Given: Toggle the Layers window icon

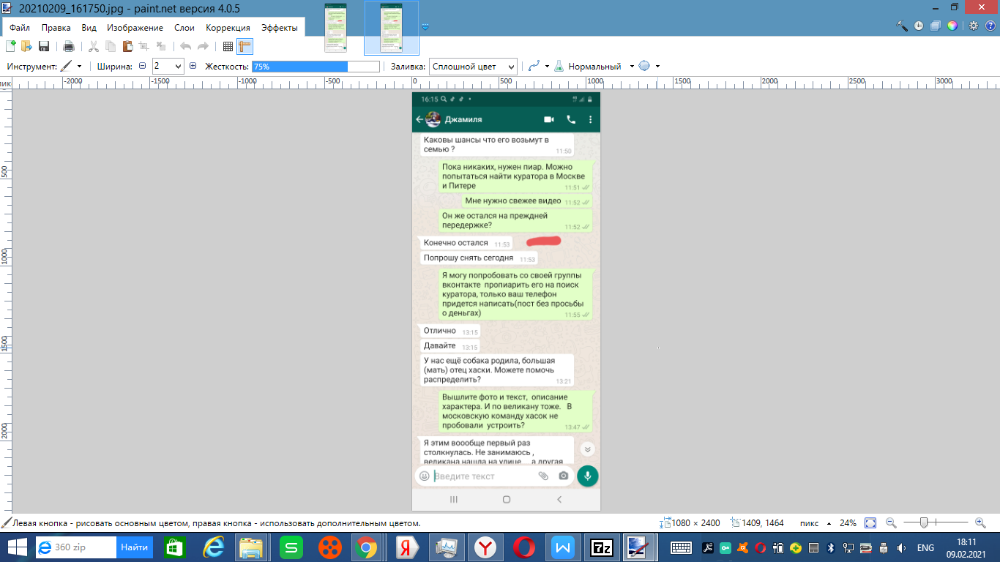Looking at the screenshot, I should tap(936, 26).
